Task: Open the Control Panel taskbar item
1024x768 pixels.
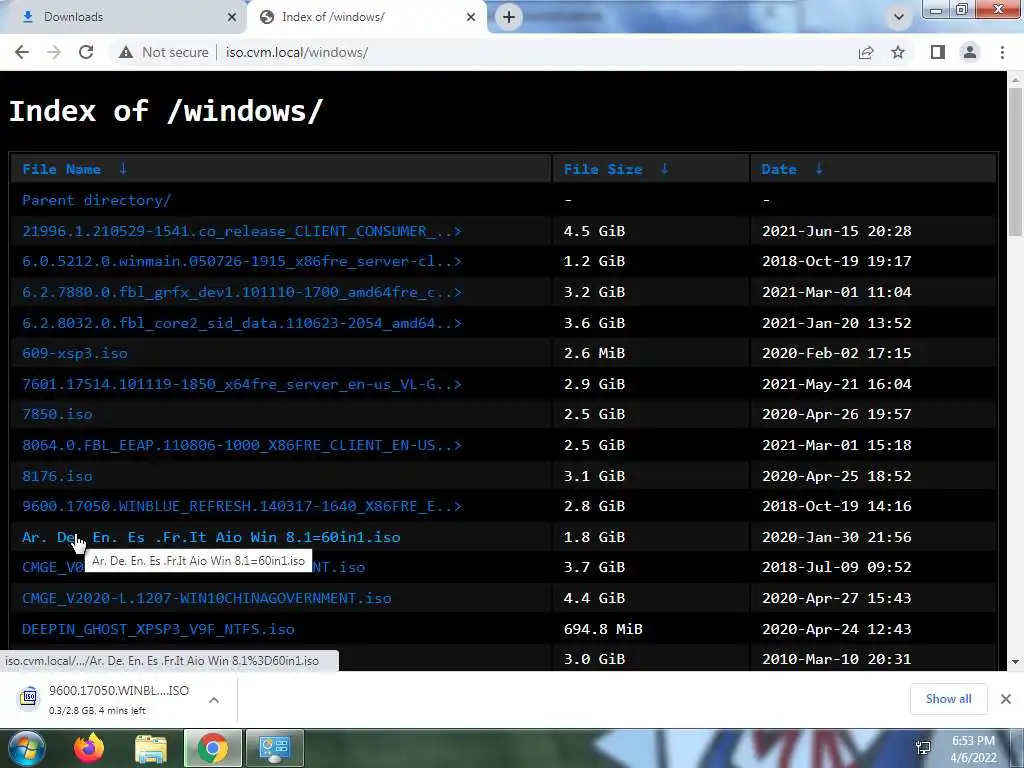Action: pyautogui.click(x=274, y=748)
